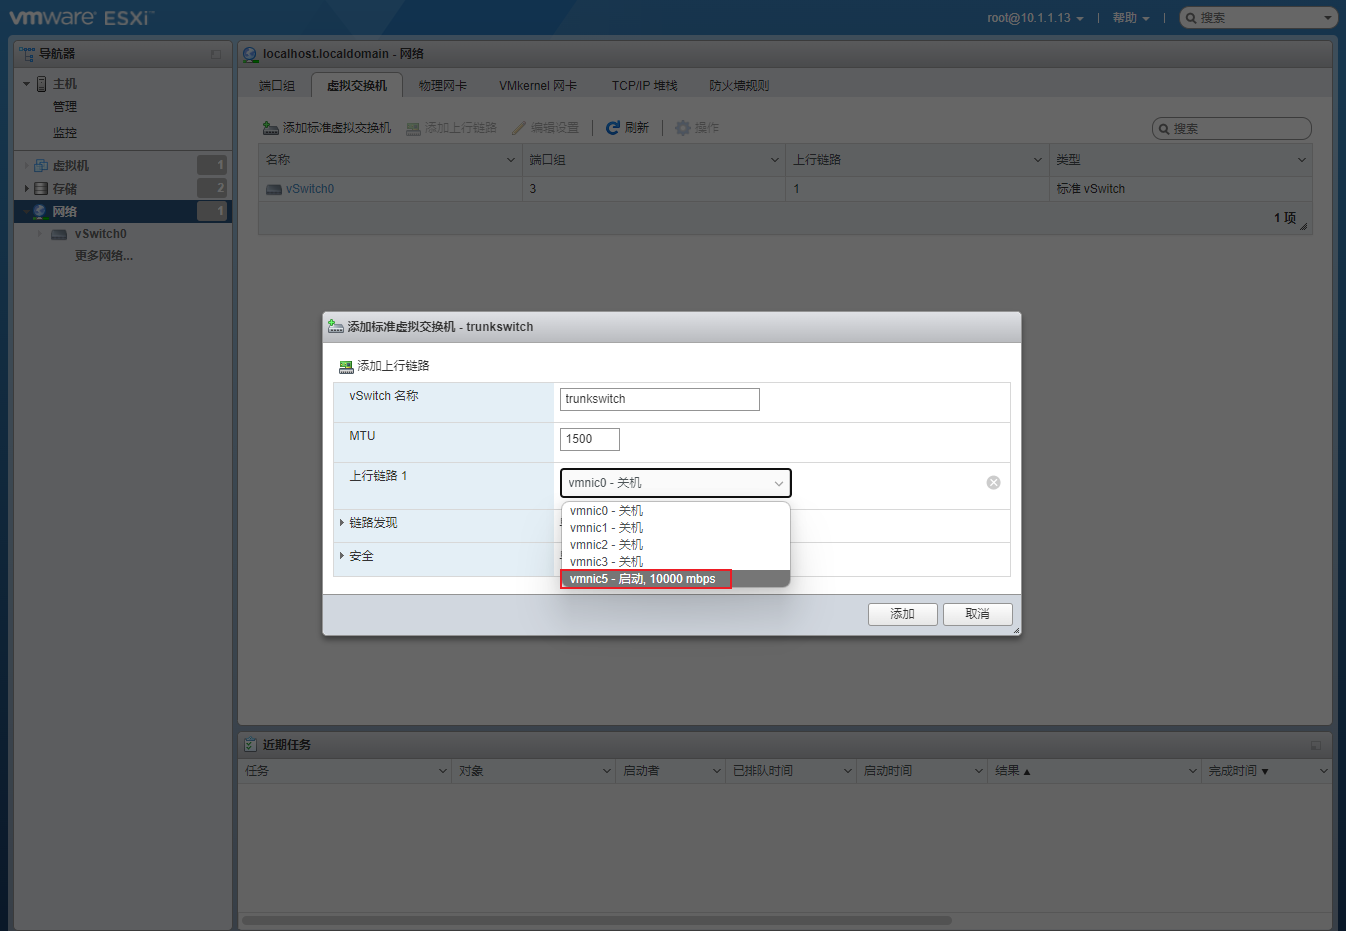Screen dimensions: 1346x931
Task: Click the 存储 icon in the navigator
Action: [x=41, y=188]
